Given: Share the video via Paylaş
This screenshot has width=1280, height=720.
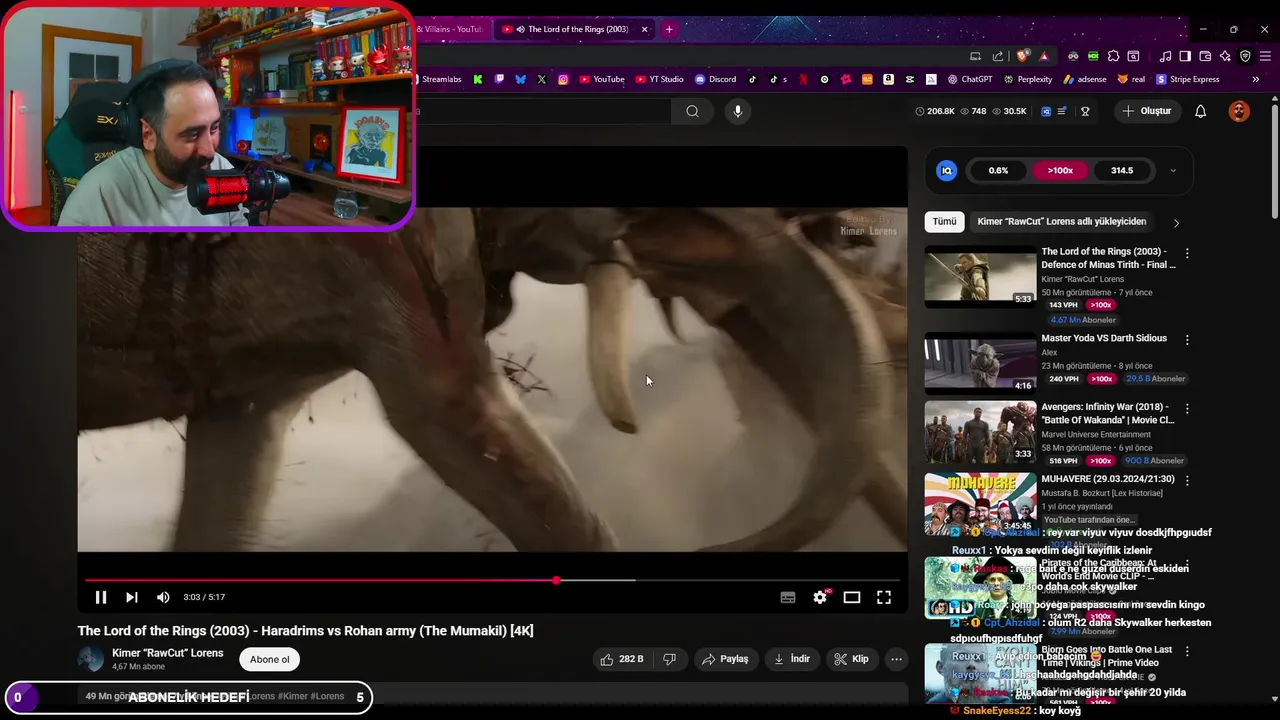Looking at the screenshot, I should pos(725,659).
